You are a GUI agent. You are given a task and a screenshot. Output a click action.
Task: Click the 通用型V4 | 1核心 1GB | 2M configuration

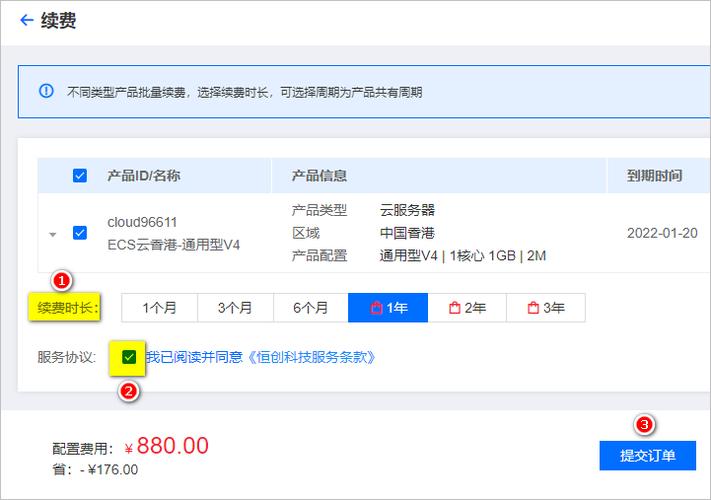coord(463,256)
